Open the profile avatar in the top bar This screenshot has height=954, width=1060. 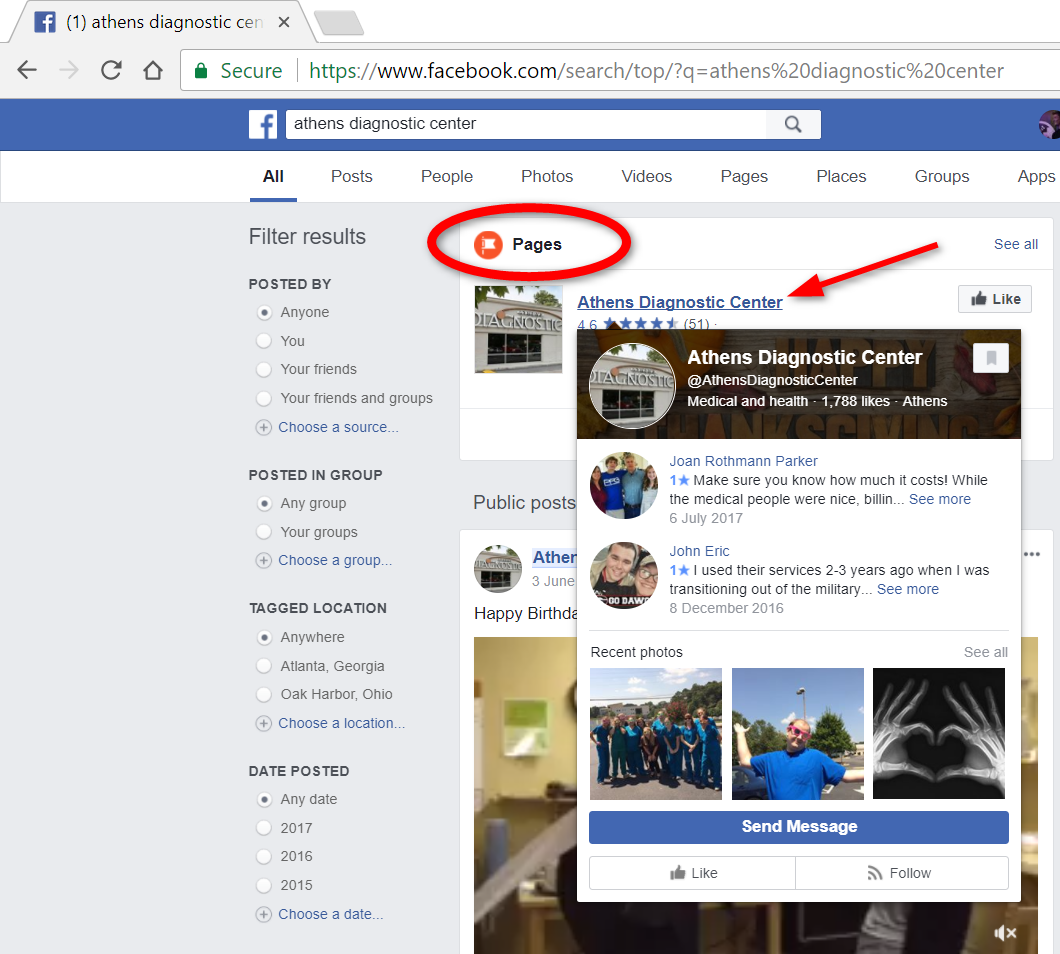pos(1050,124)
